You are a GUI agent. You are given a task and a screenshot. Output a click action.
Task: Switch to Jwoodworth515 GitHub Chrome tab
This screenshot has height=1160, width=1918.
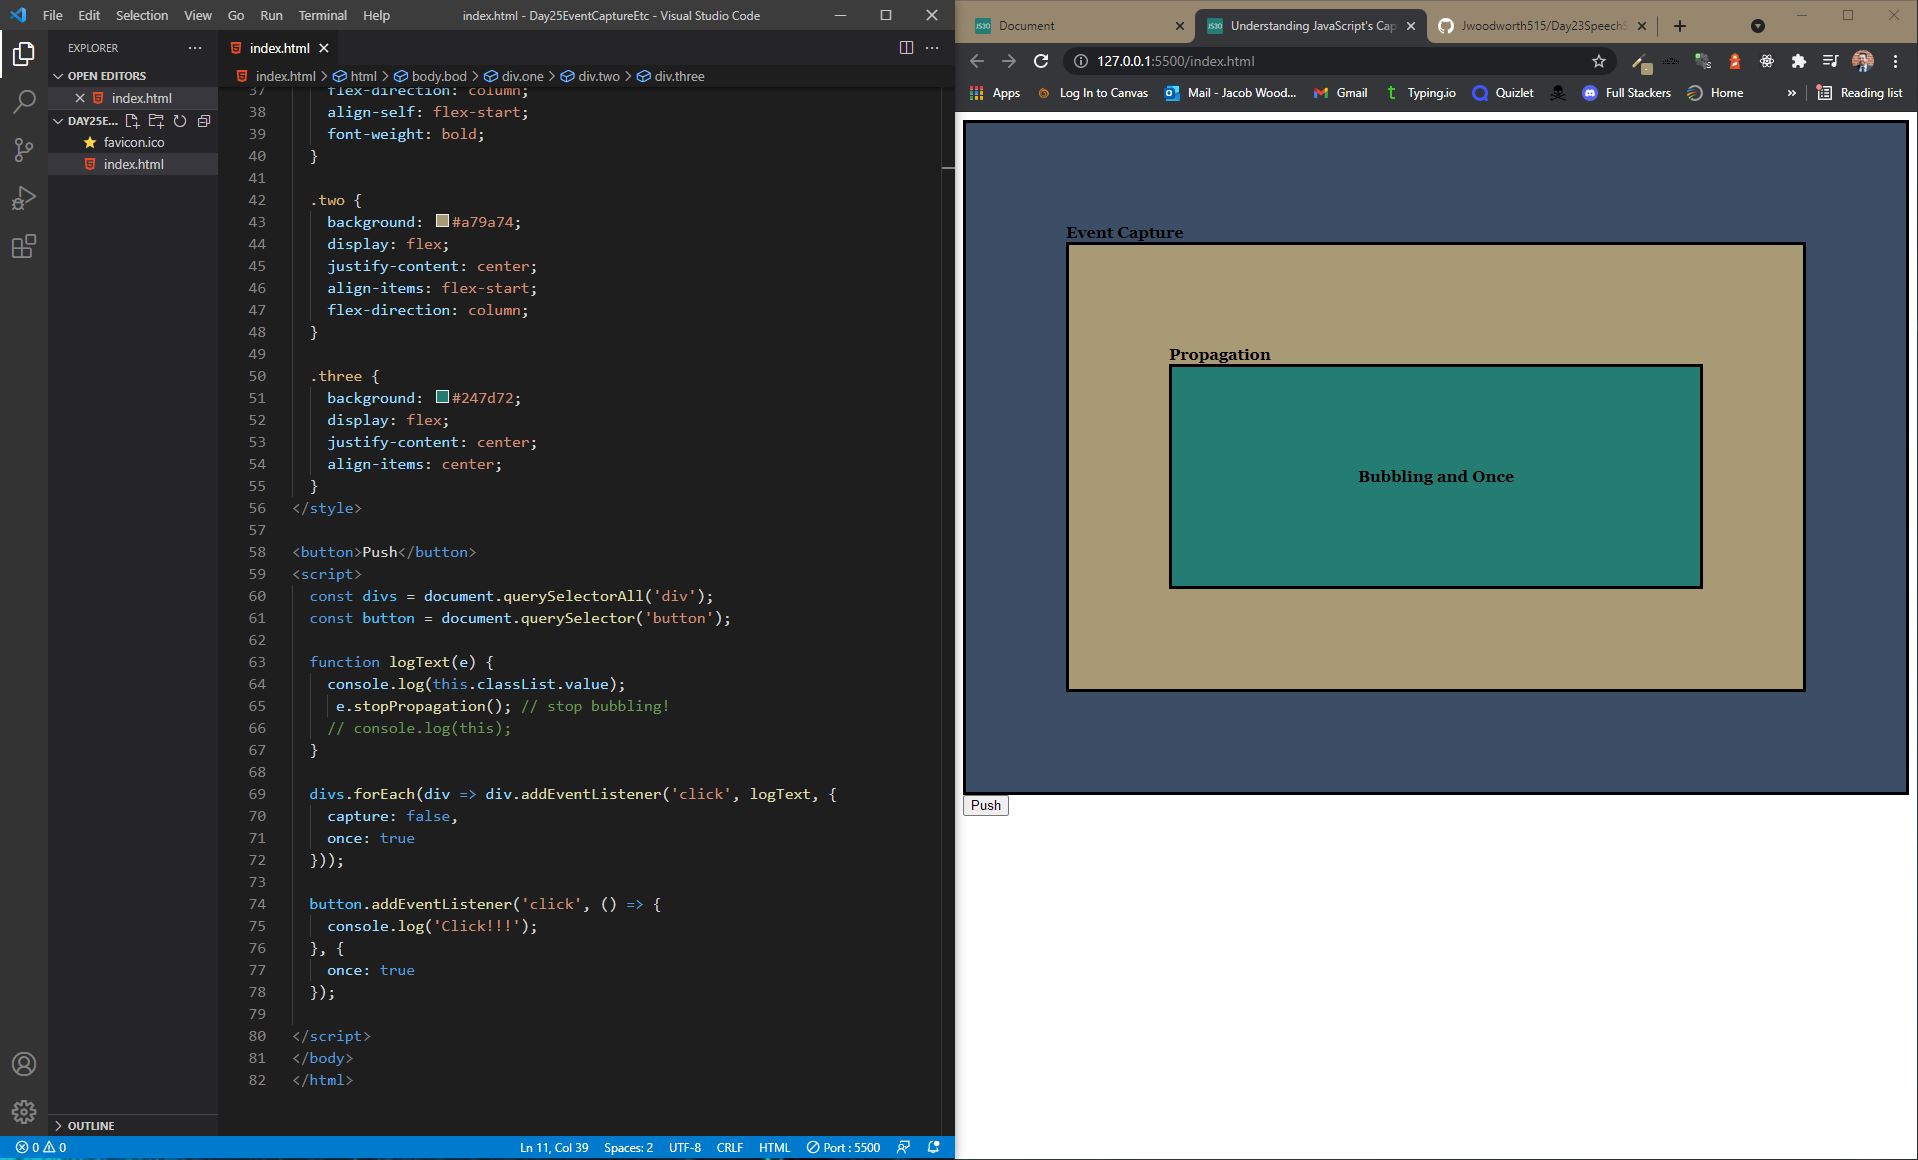pos(1540,26)
